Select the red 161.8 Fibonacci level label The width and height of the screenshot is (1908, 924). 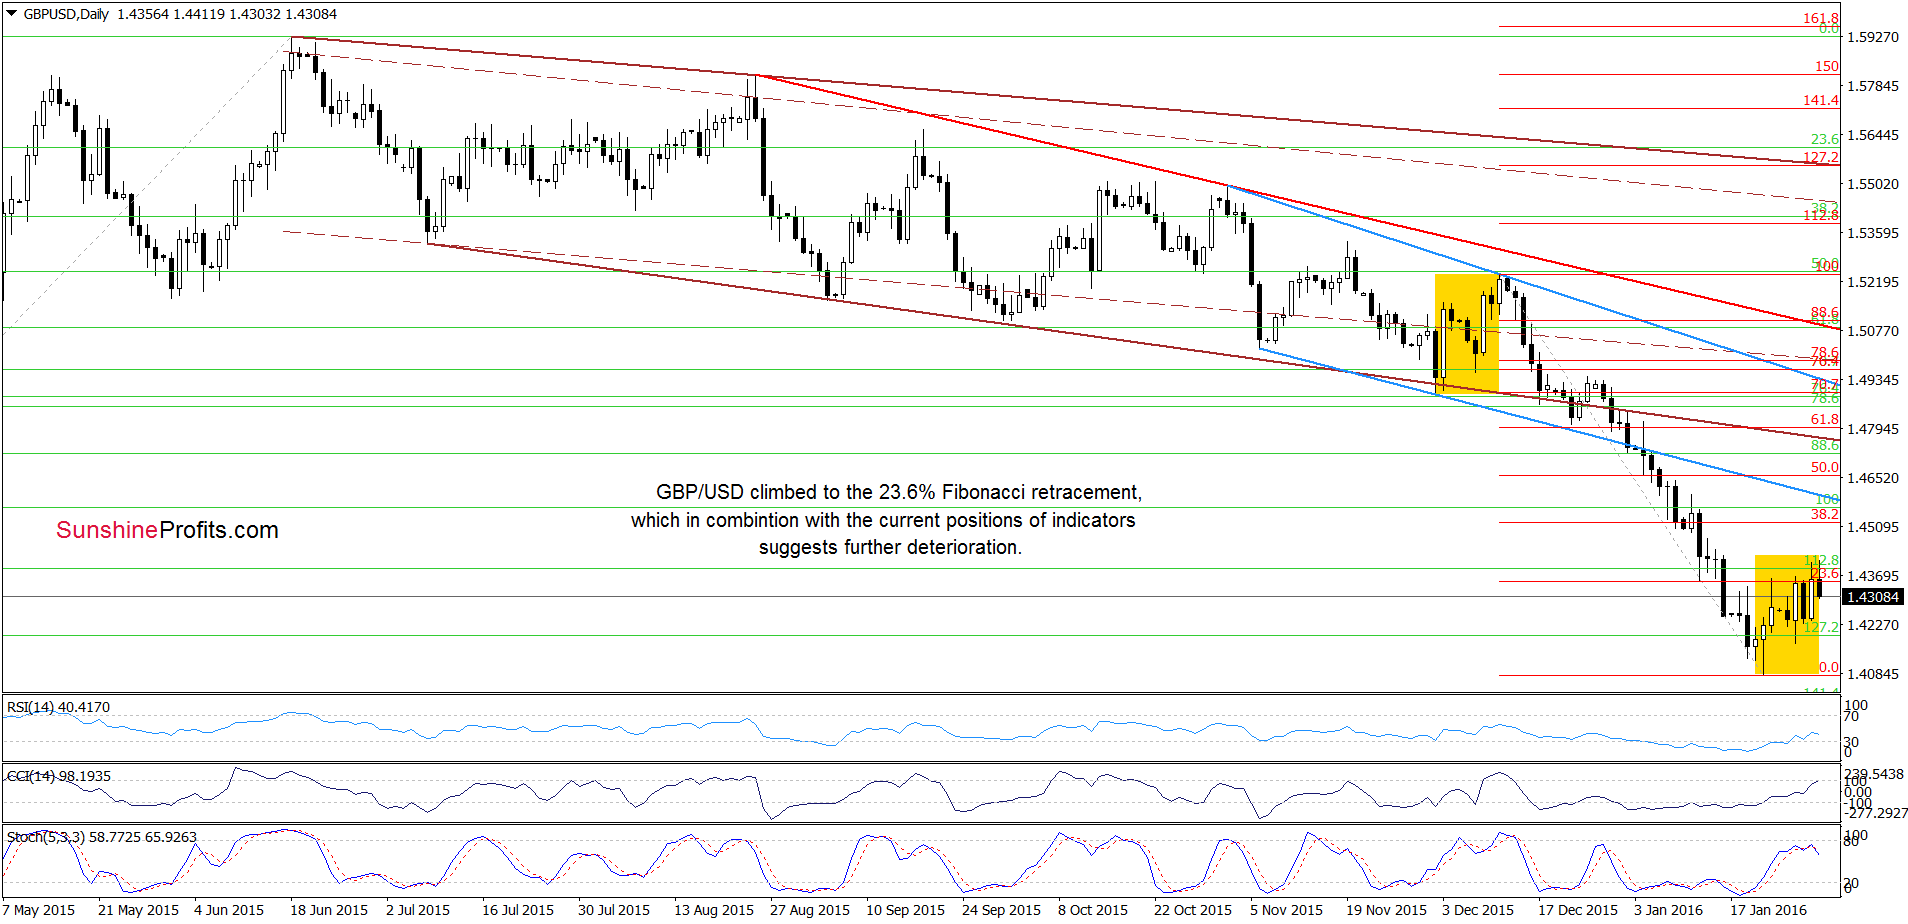click(x=1821, y=18)
